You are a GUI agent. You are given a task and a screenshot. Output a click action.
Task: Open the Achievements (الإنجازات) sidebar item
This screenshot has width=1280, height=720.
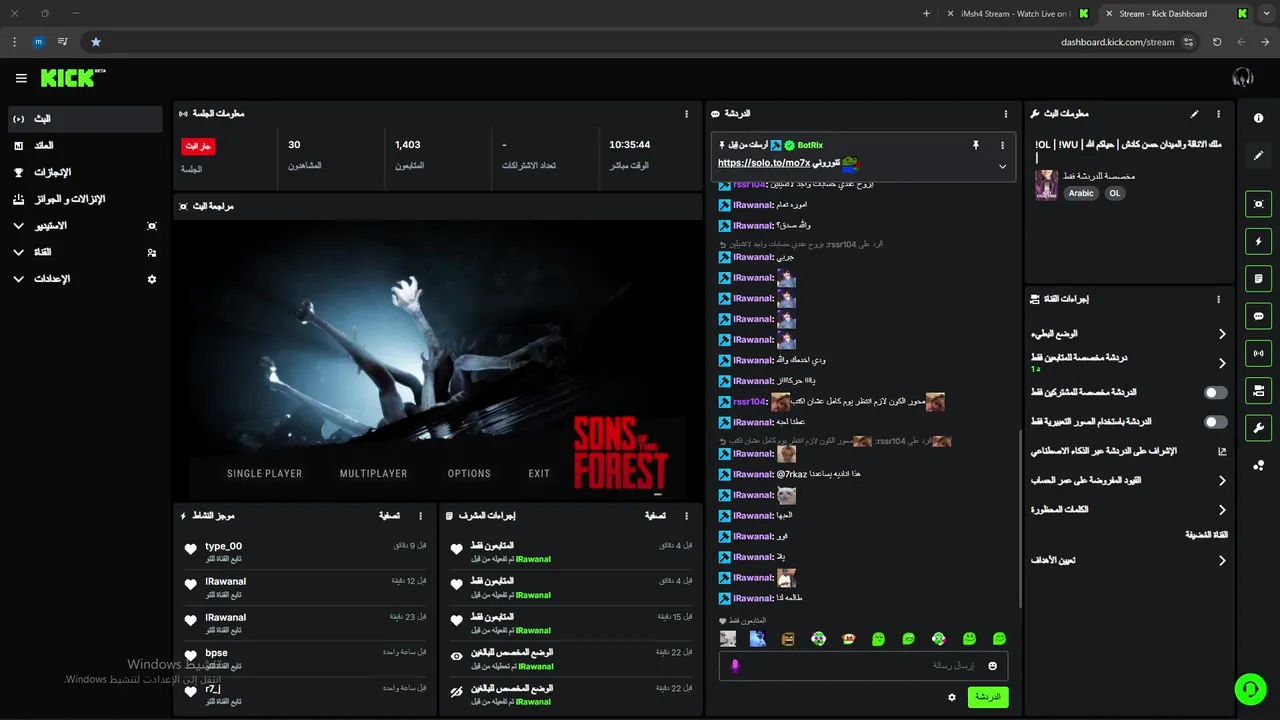(85, 172)
